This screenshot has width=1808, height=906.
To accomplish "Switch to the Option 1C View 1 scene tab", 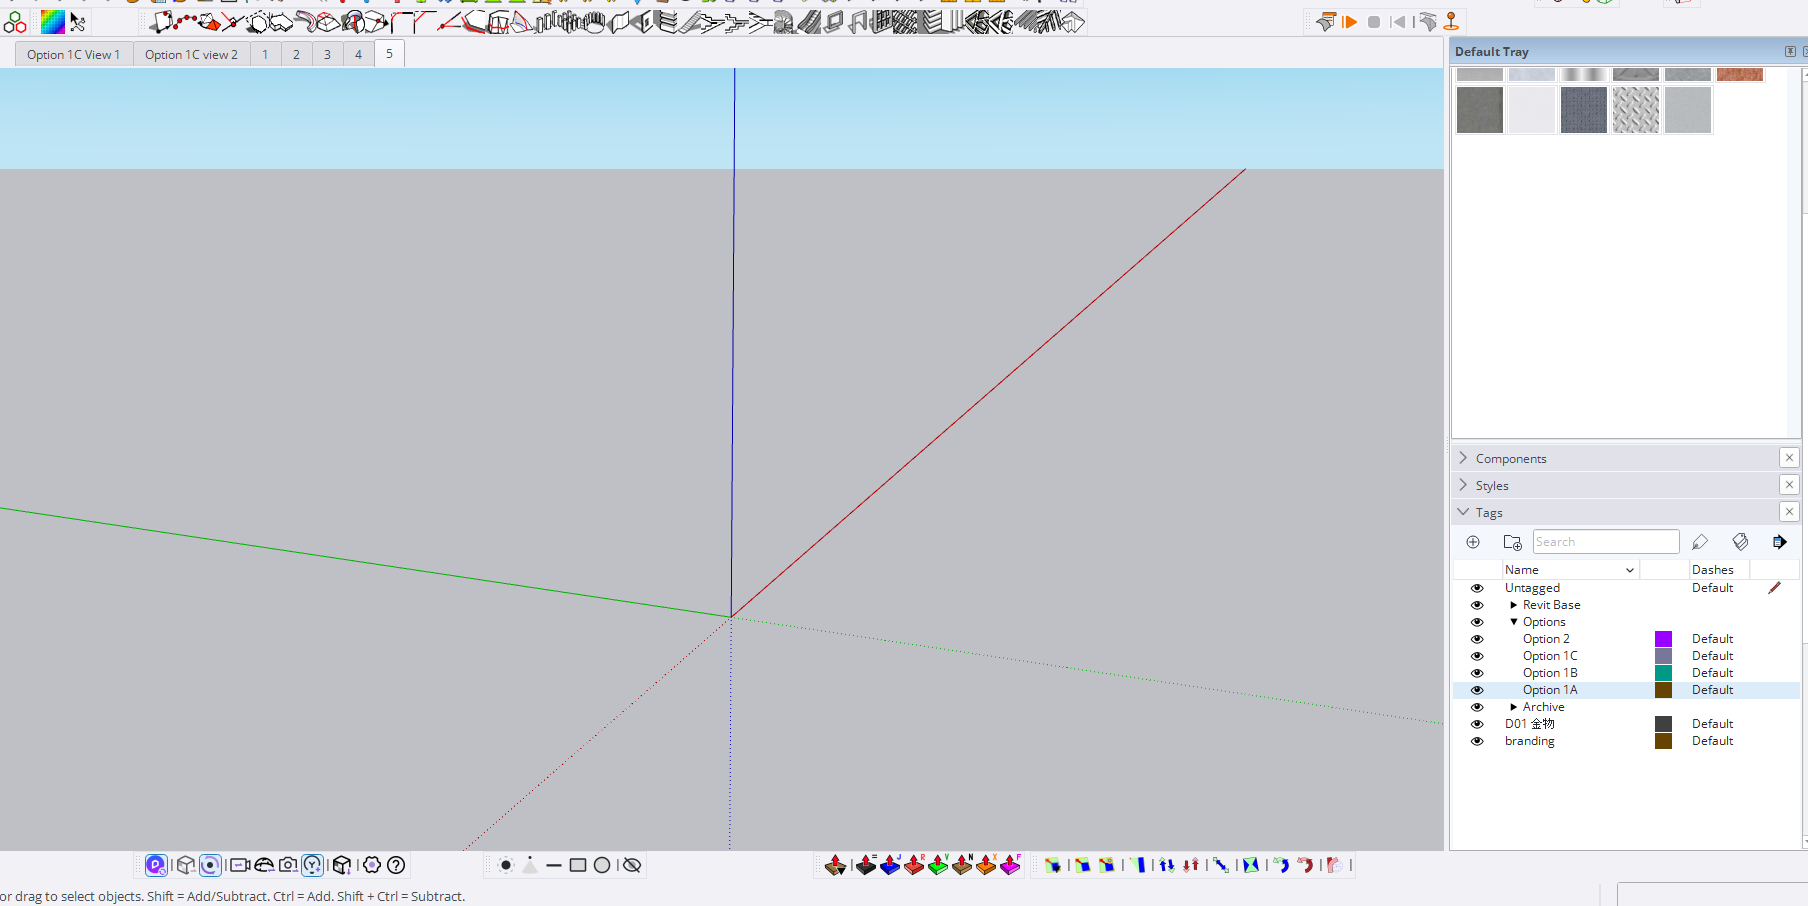I will click(x=73, y=55).
